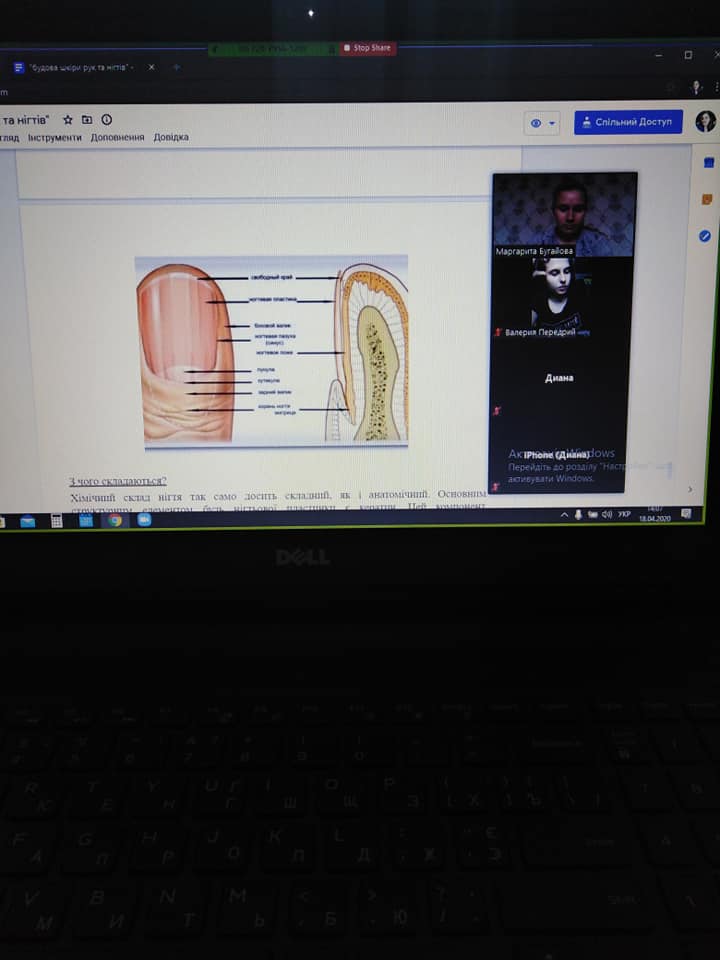Open the eye viewing-mode dropdown
720x960 pixels.
coord(542,123)
